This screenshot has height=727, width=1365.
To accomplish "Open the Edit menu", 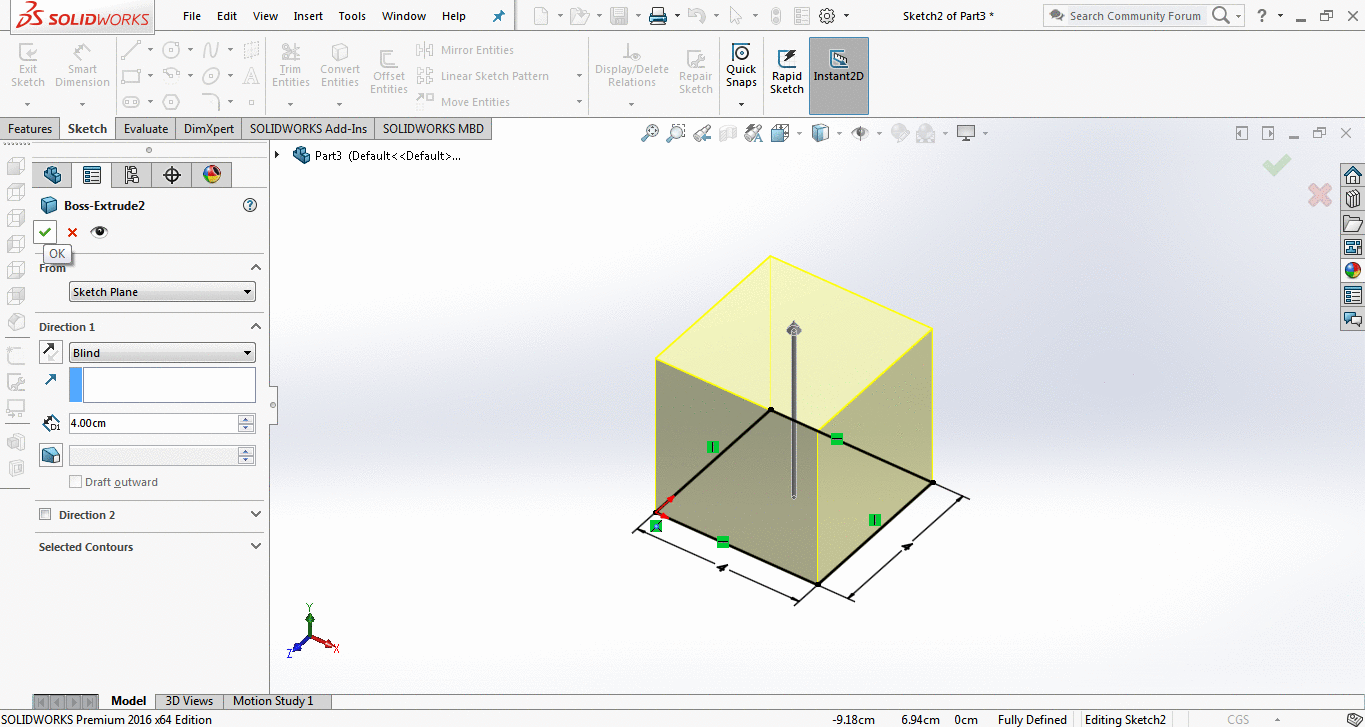I will (227, 16).
